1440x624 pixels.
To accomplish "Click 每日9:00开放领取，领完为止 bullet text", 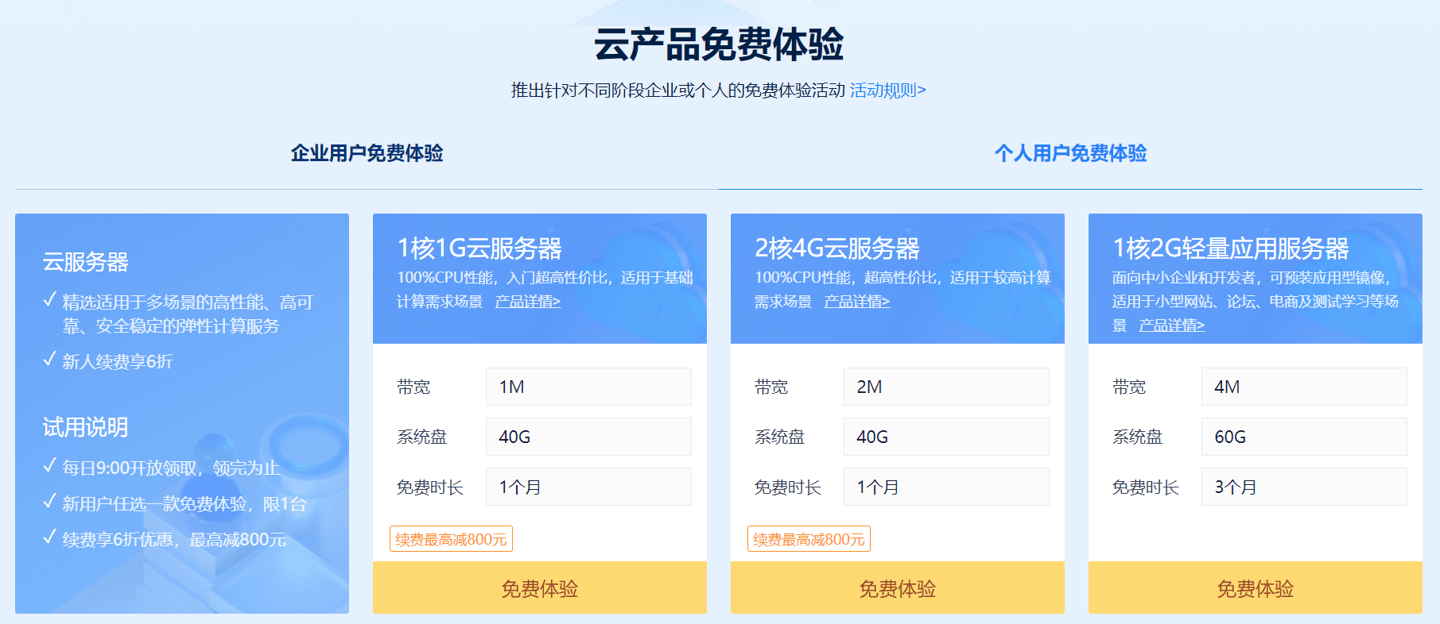I will pos(171,468).
